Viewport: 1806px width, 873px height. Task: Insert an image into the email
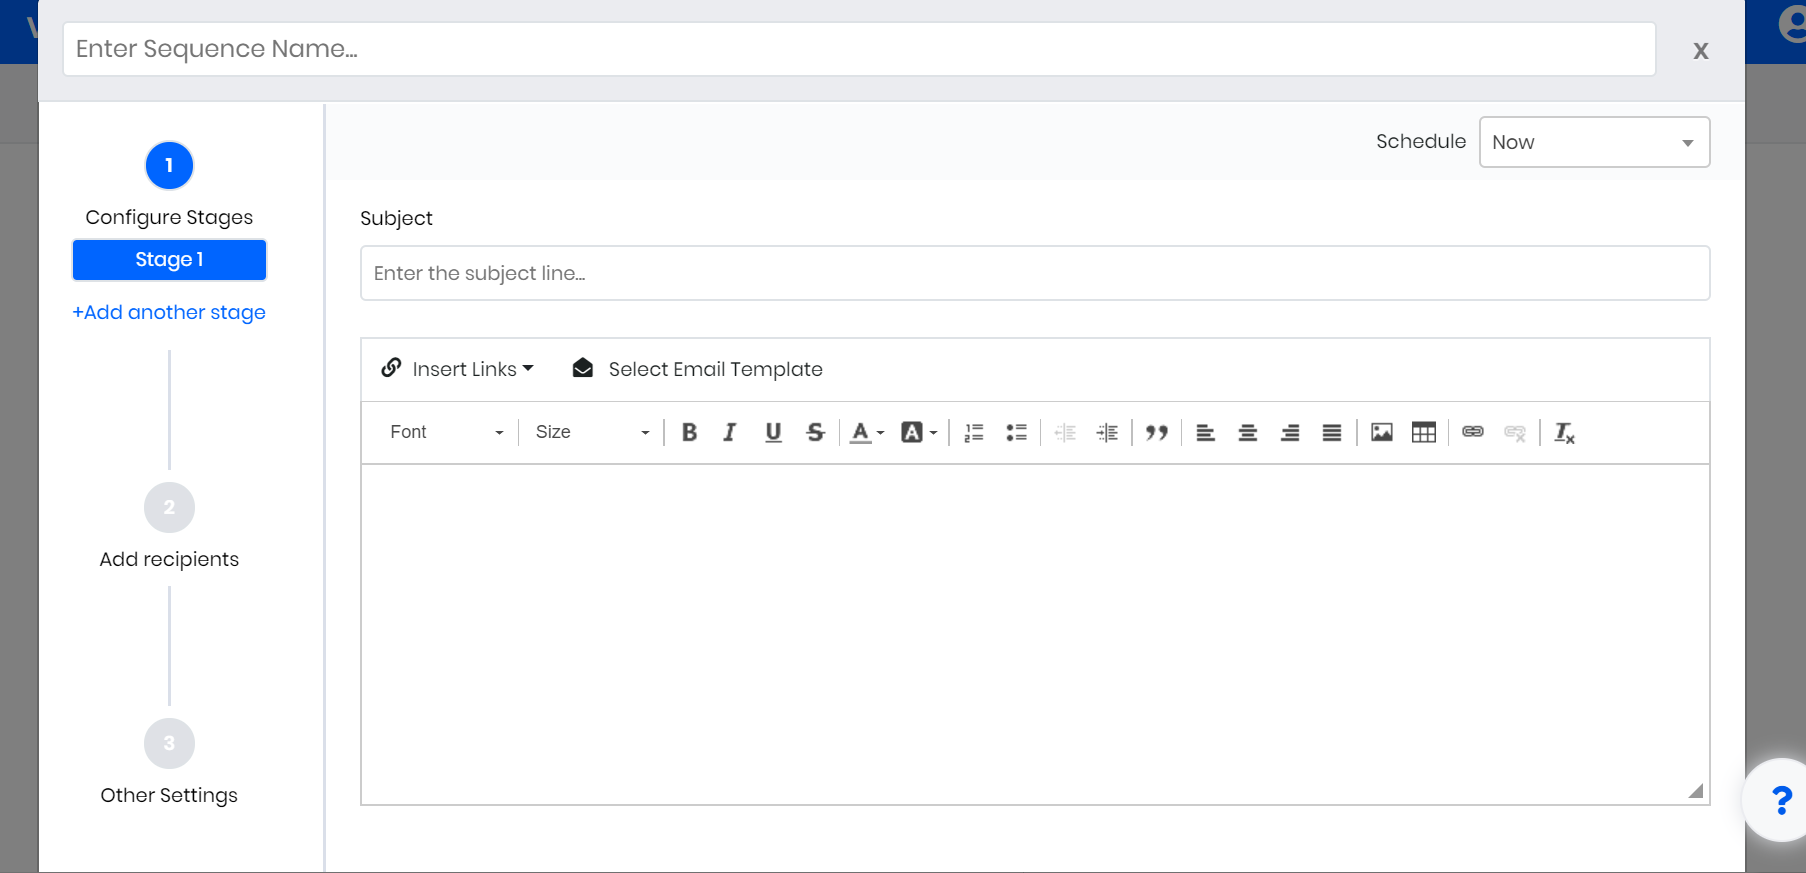(x=1382, y=432)
